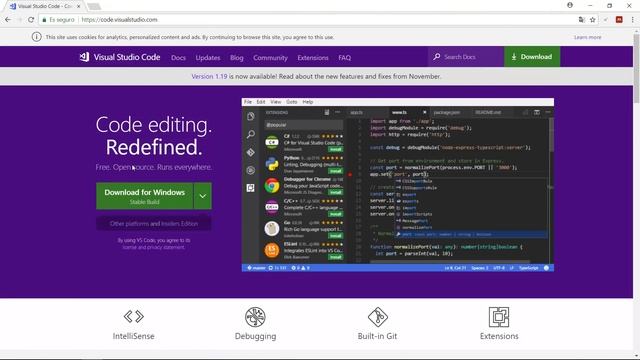Close the Visual Studio Code browser tab
Image resolution: width=640 pixels, height=360 pixels.
(x=79, y=6)
